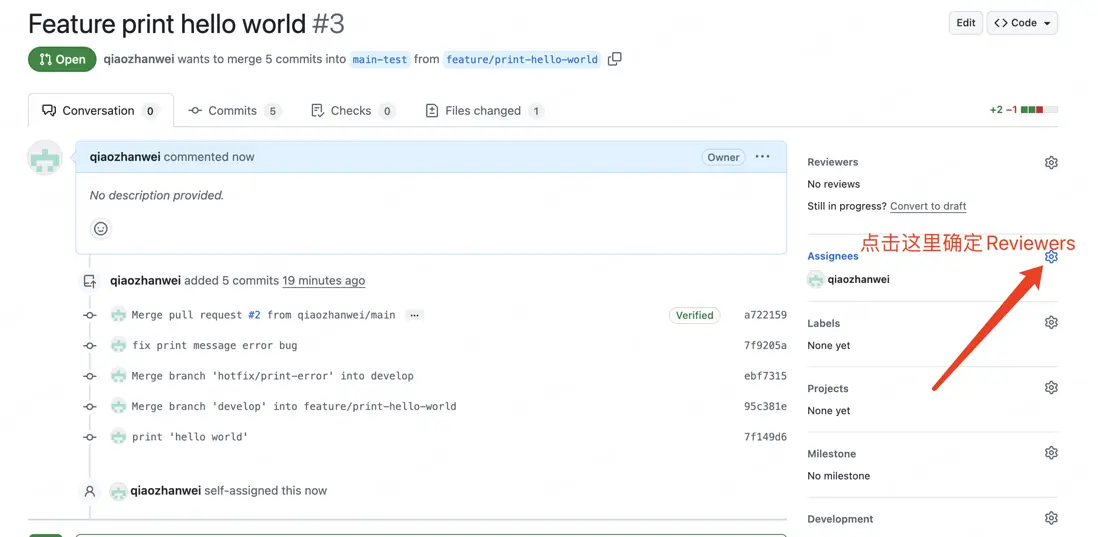Click the avatar in the self-assigned event
The height and width of the screenshot is (537, 1098).
(118, 491)
